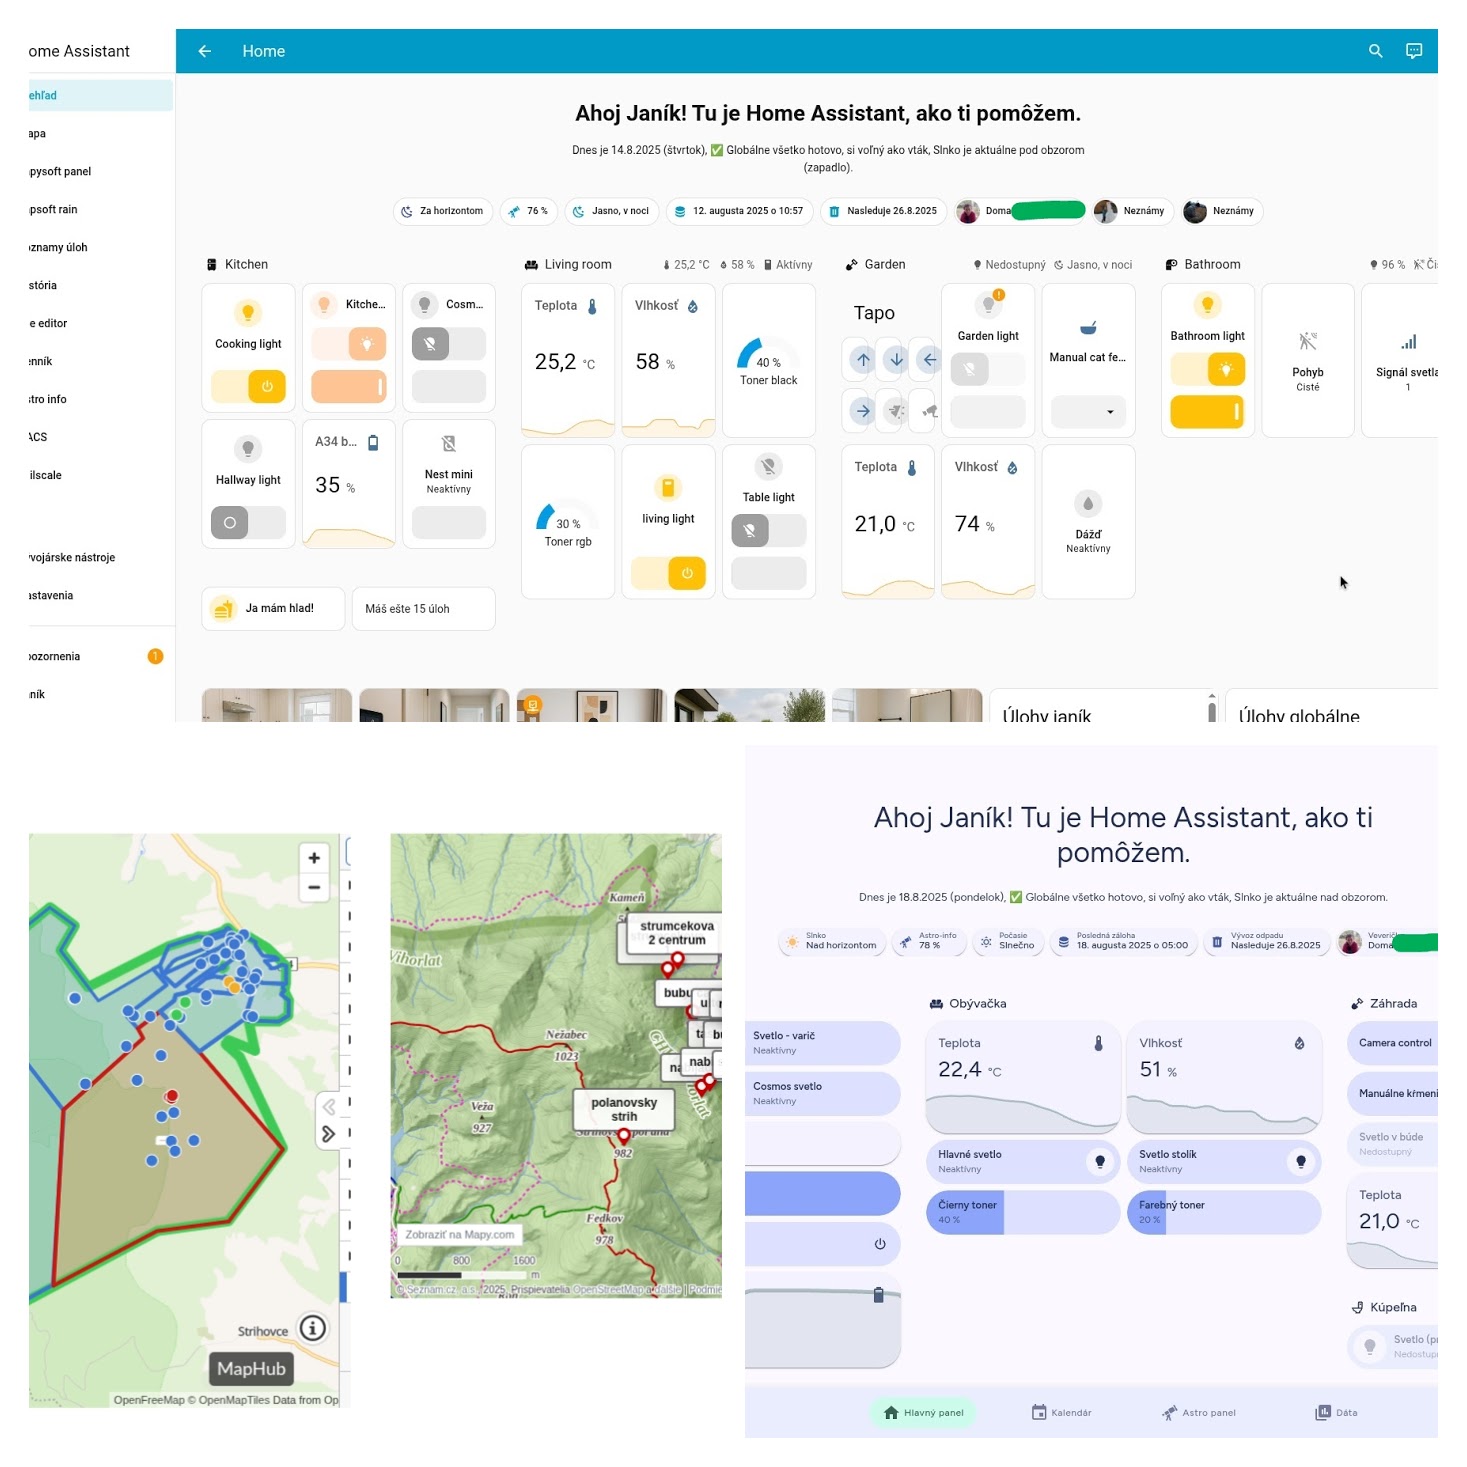
Task: Zoom out on the MapHub map
Action: point(314,887)
